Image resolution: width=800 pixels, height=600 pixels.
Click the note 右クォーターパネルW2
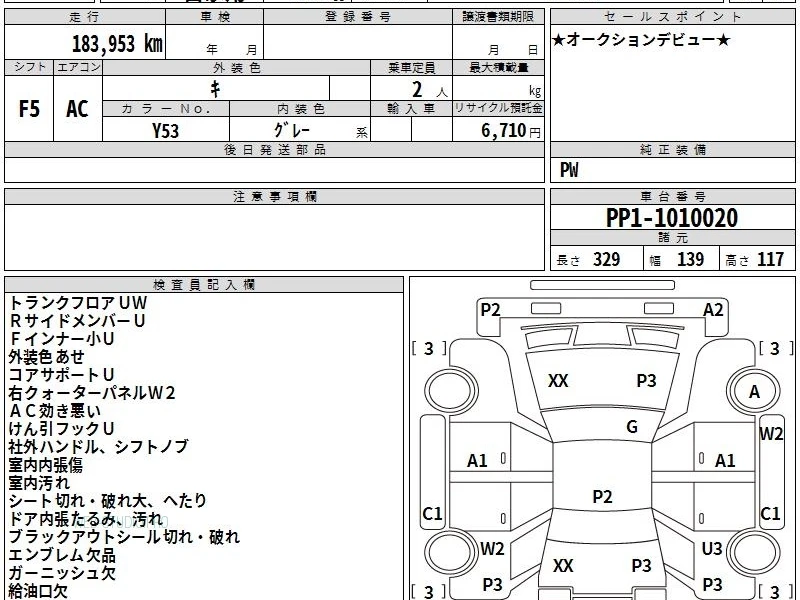92,393
